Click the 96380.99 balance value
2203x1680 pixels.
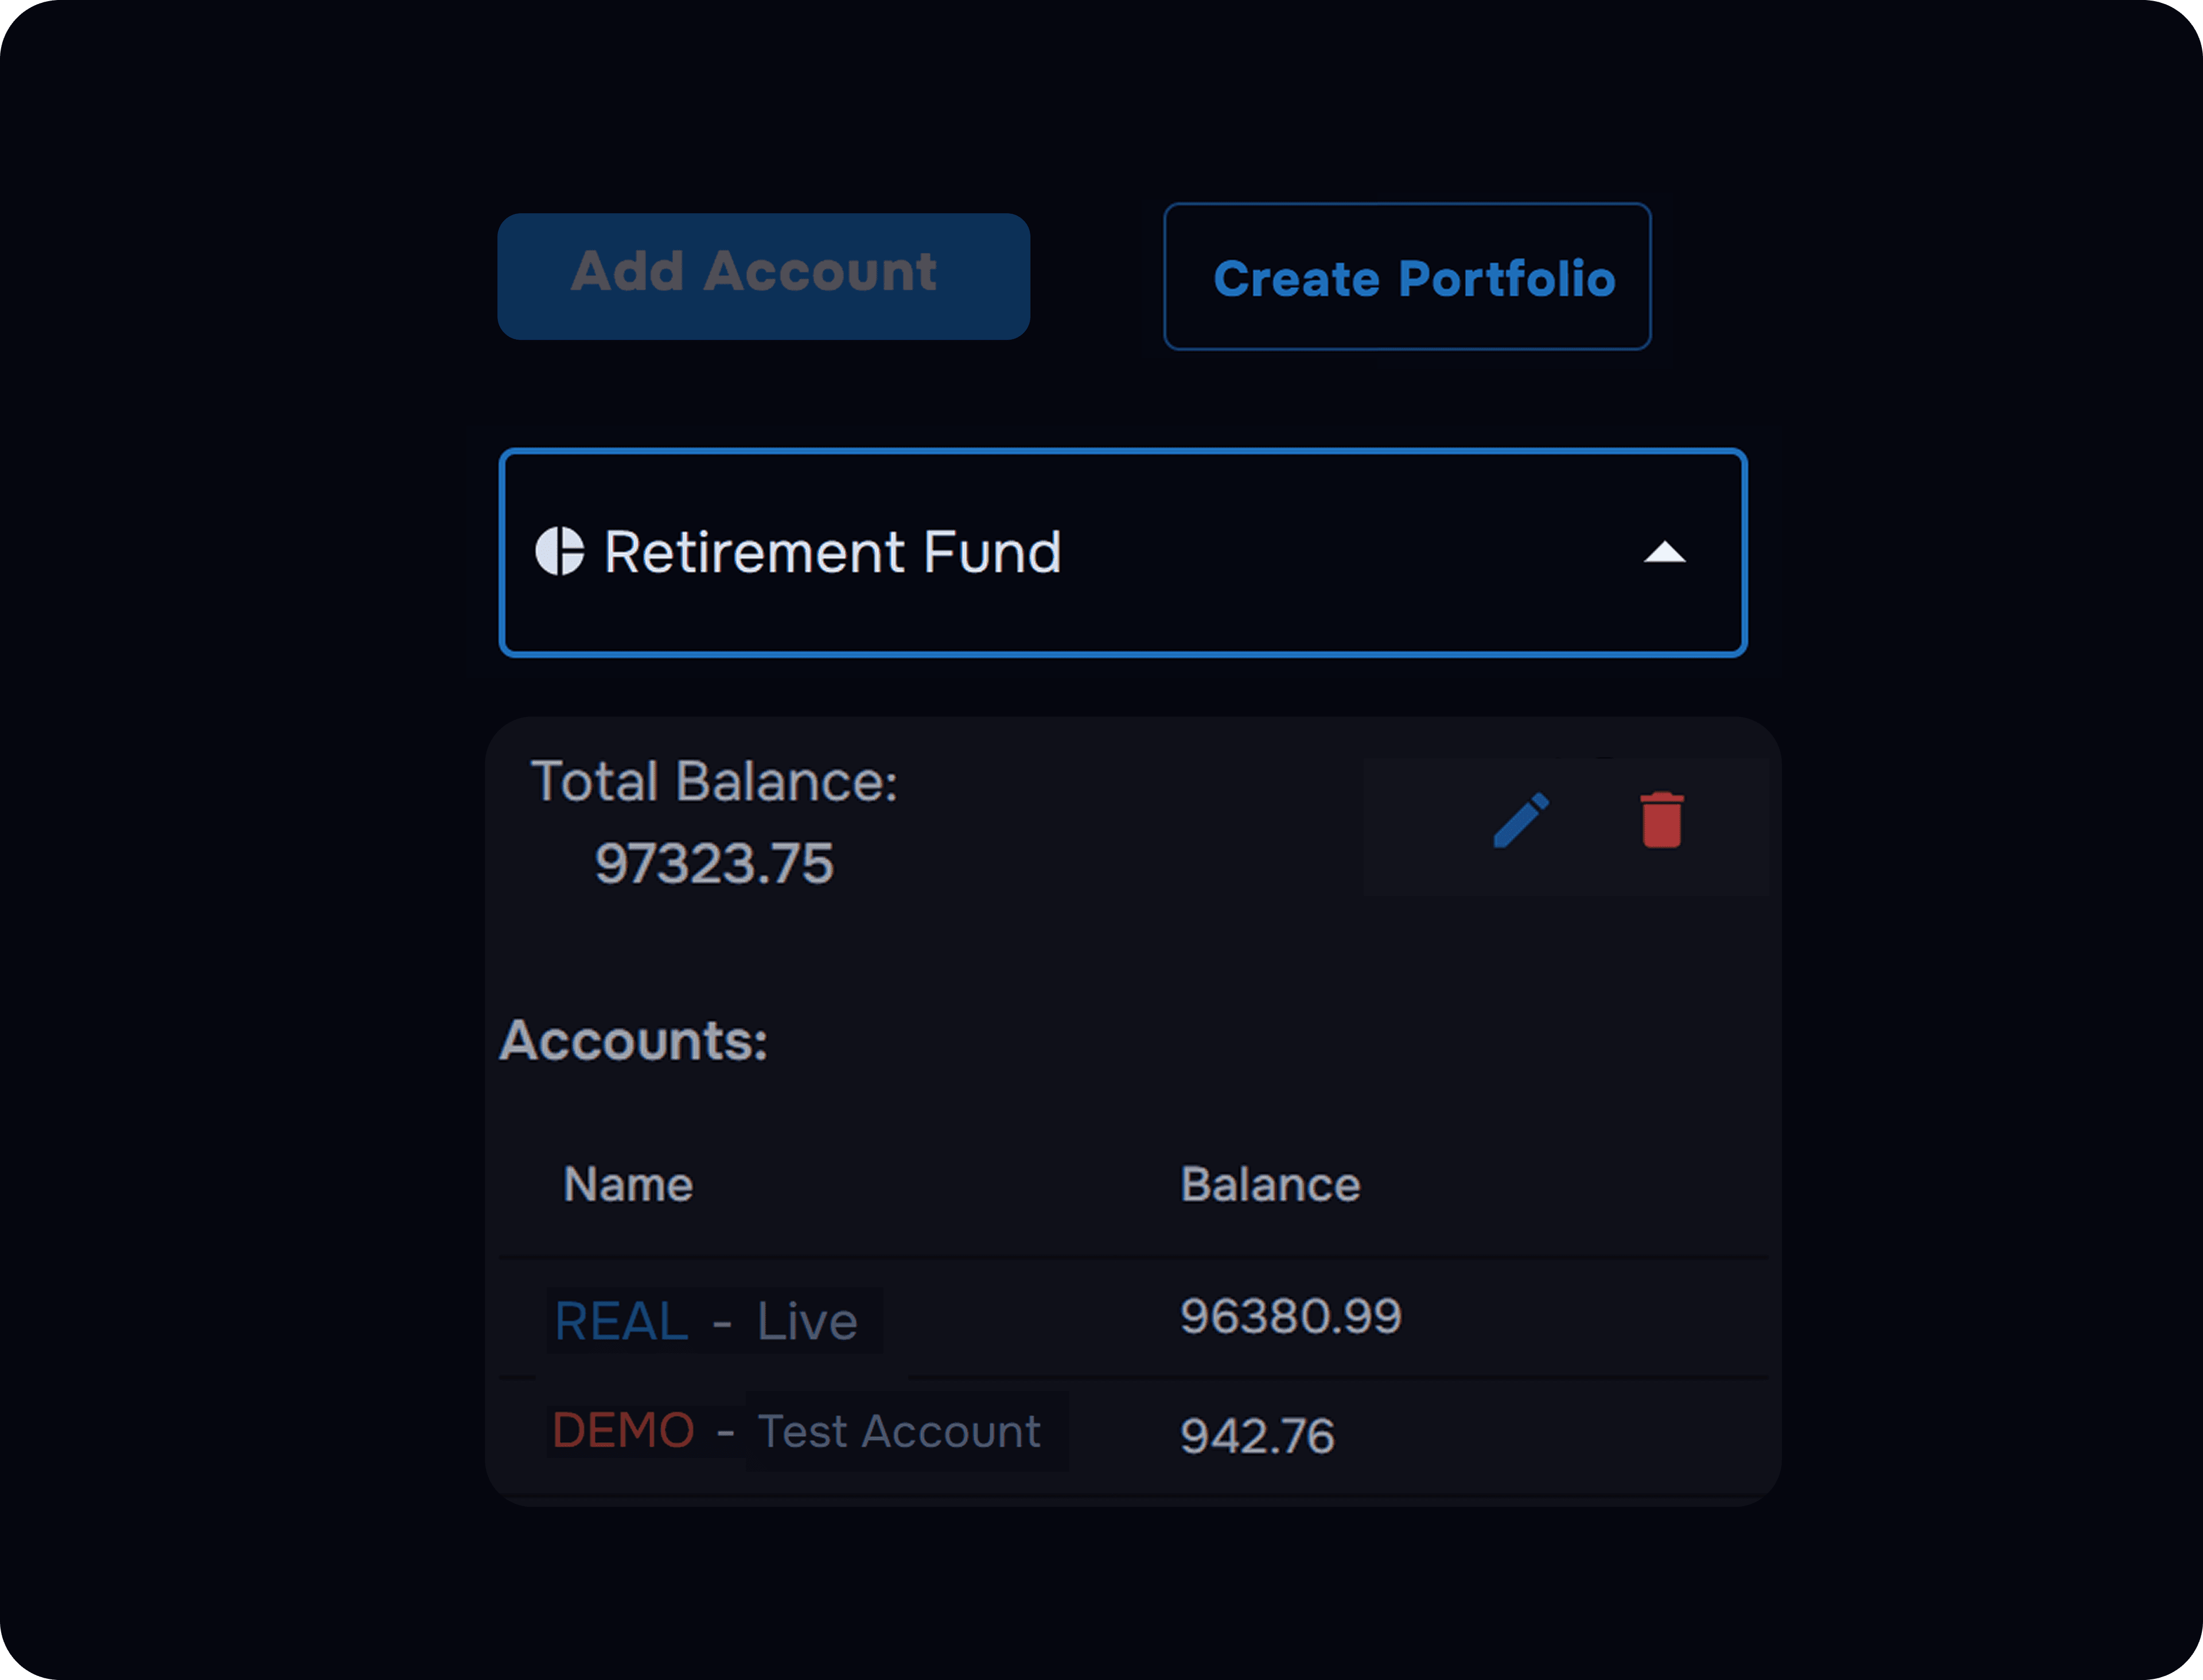point(1290,1316)
